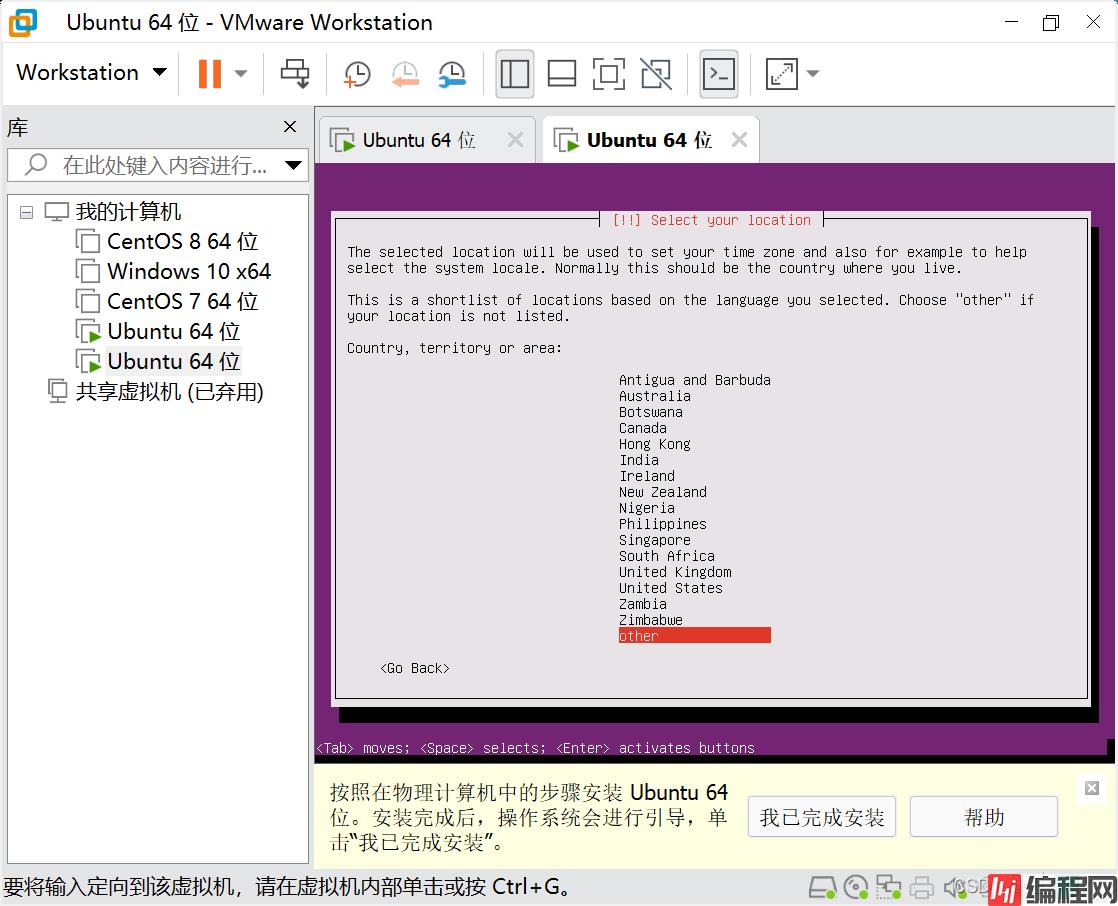Enter full screen mode icon
Viewport: 1118px width, 906px height.
pos(608,73)
